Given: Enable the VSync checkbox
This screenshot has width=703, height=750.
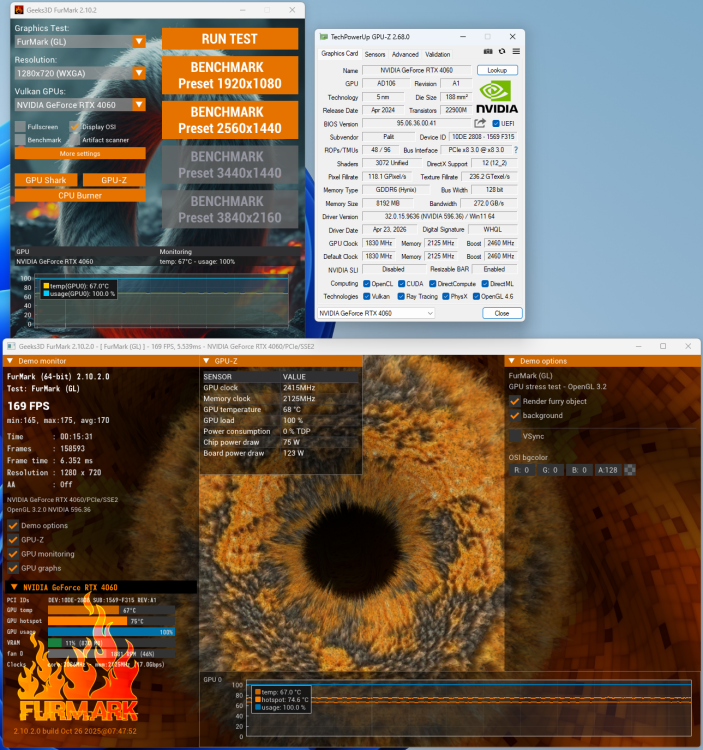Looking at the screenshot, I should (x=515, y=436).
